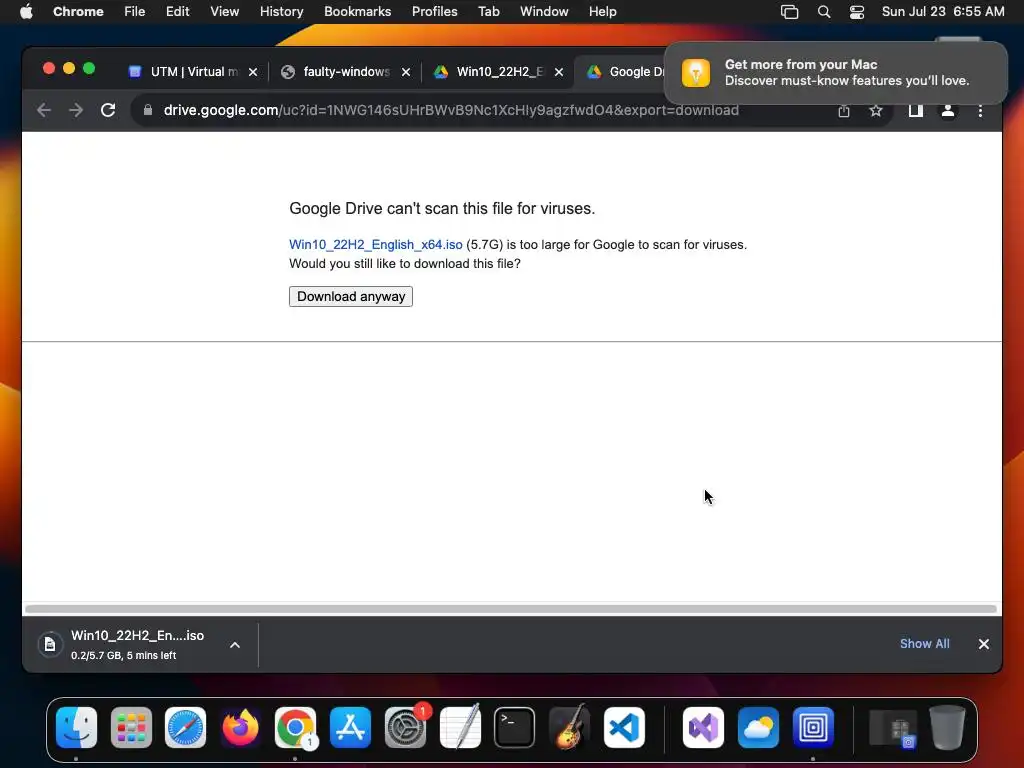This screenshot has height=768, width=1024.
Task: Open the Window menu
Action: click(x=544, y=12)
